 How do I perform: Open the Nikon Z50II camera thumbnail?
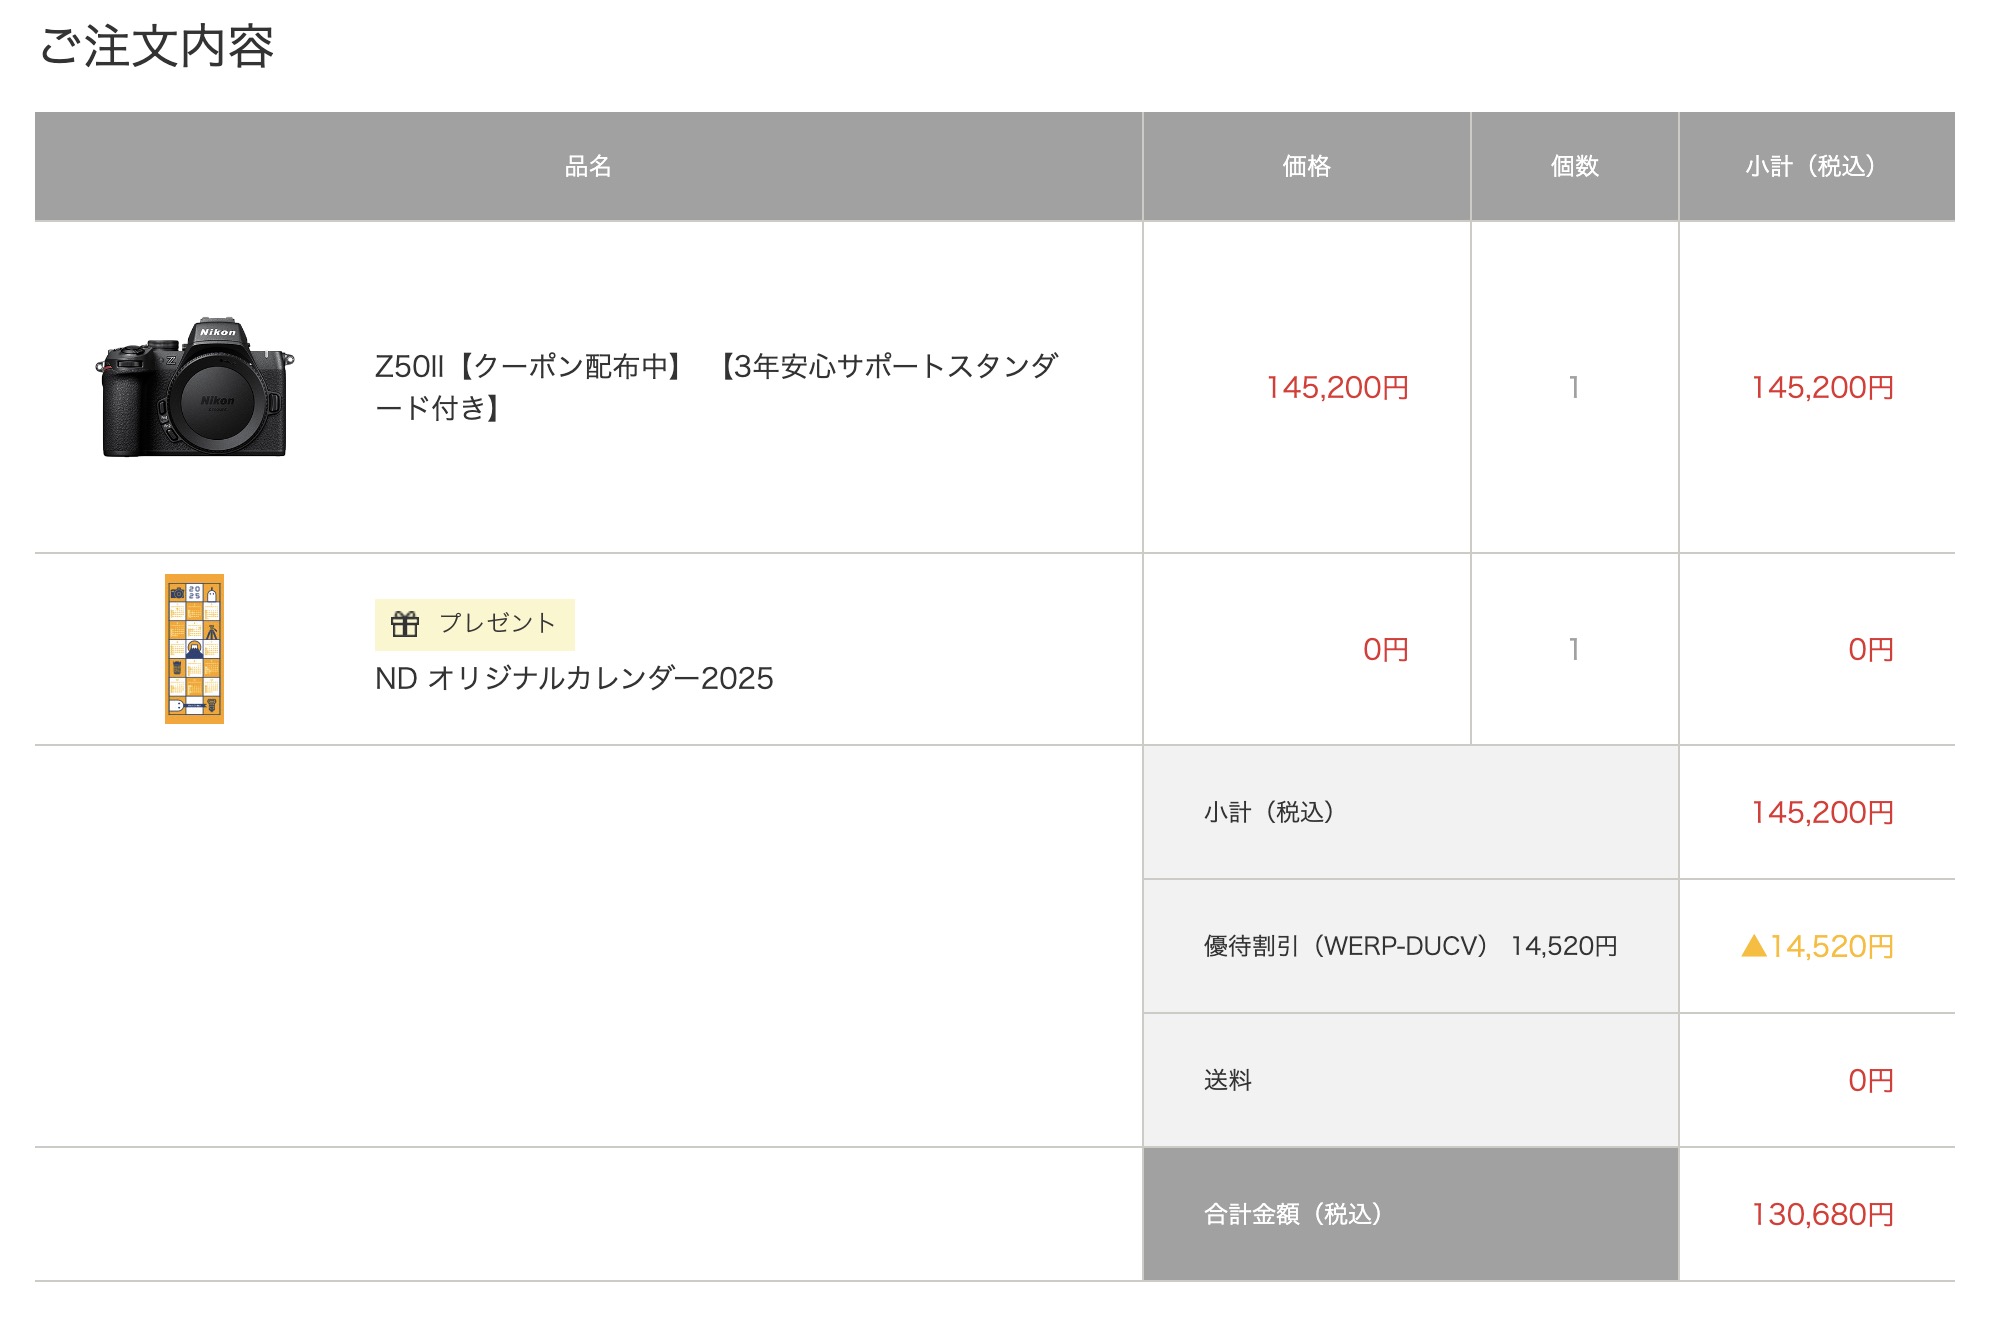[x=195, y=388]
